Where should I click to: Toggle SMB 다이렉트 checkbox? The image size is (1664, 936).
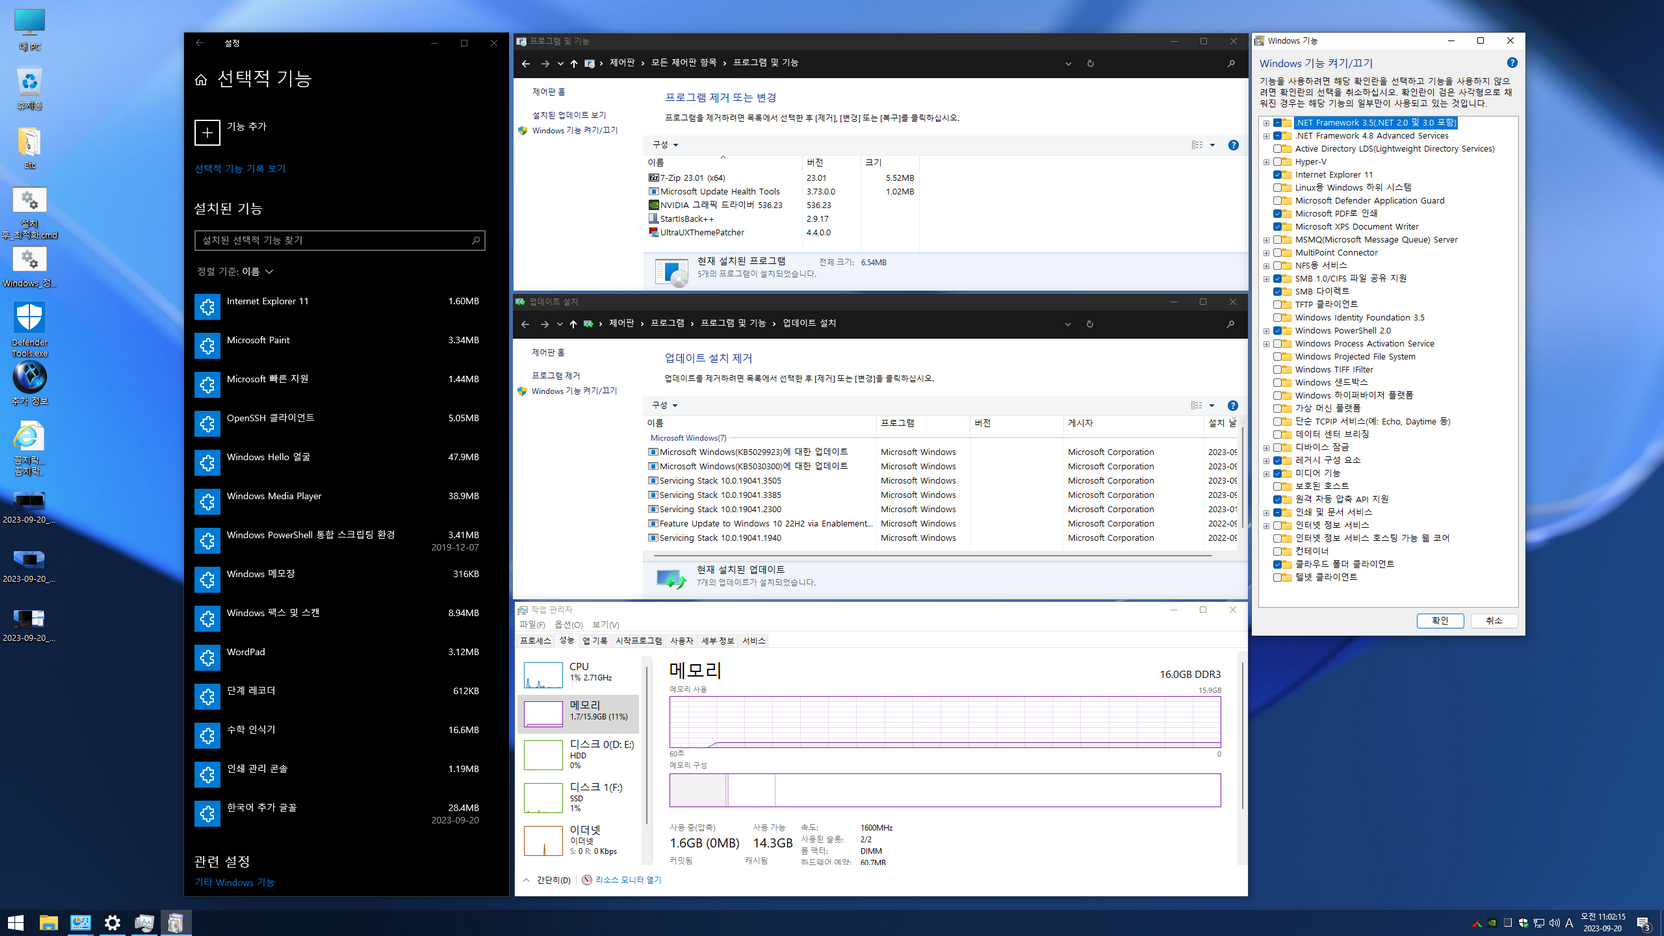tap(1277, 292)
